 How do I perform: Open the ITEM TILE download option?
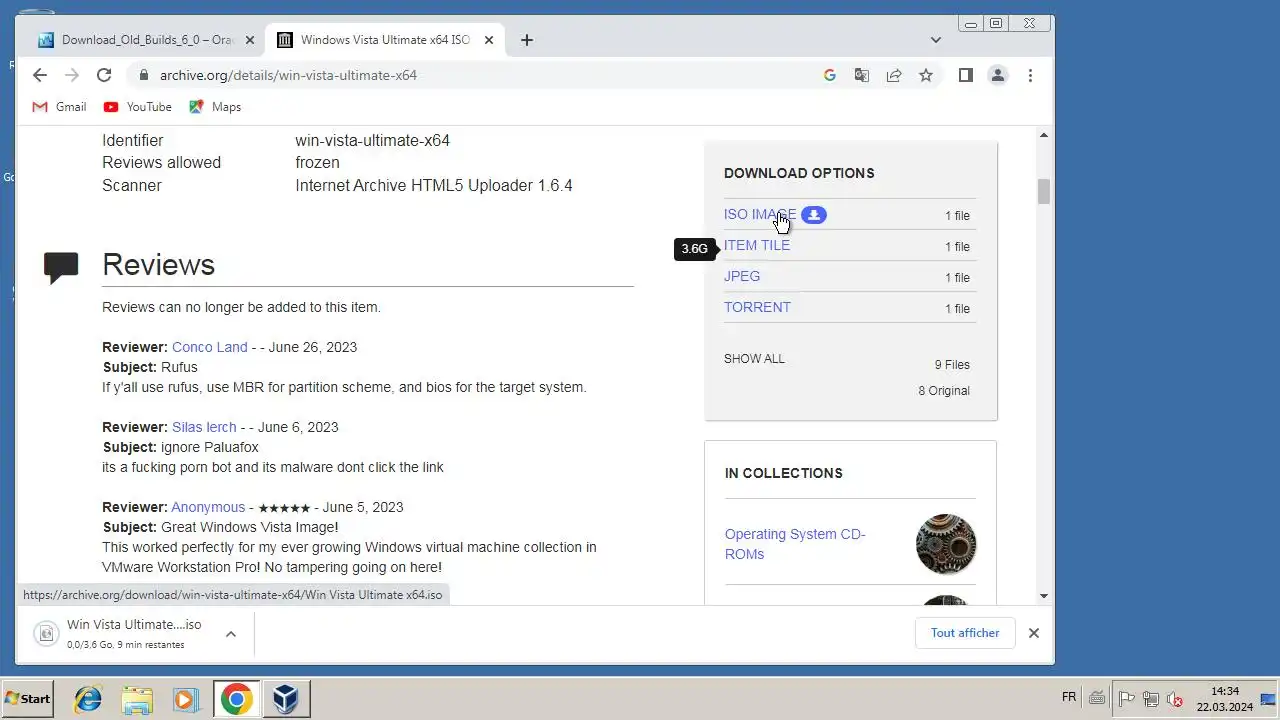pos(757,245)
